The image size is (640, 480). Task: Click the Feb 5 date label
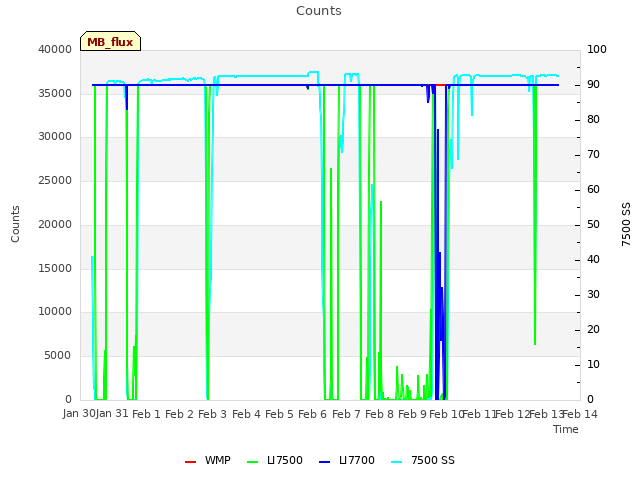coord(279,414)
